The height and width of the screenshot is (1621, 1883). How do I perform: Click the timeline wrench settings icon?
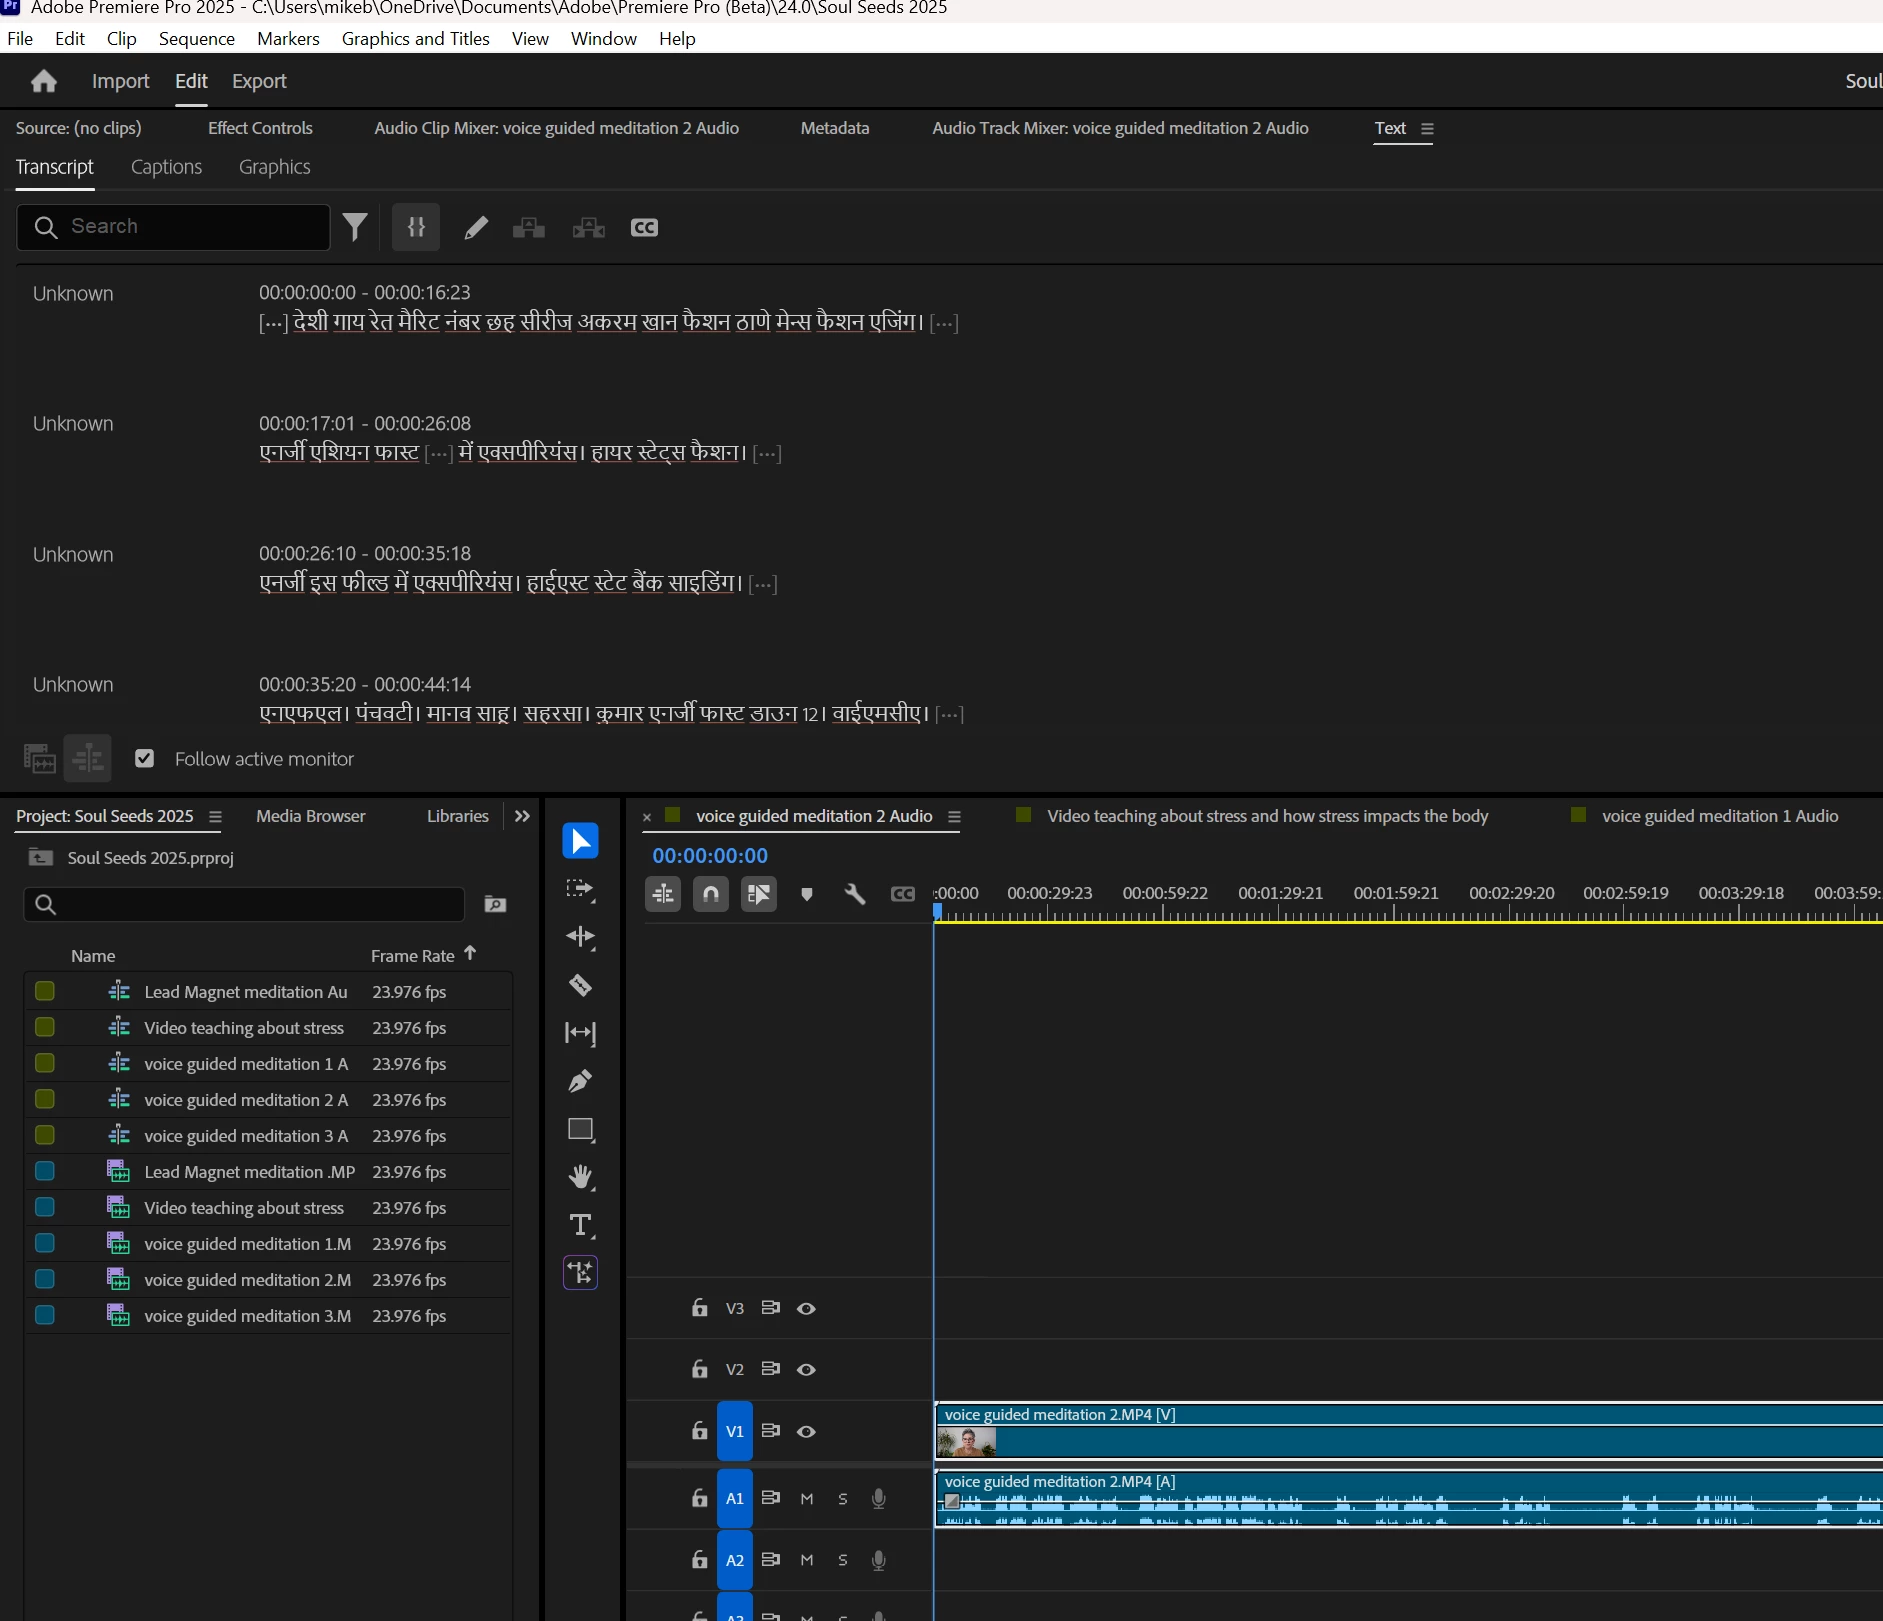854,894
